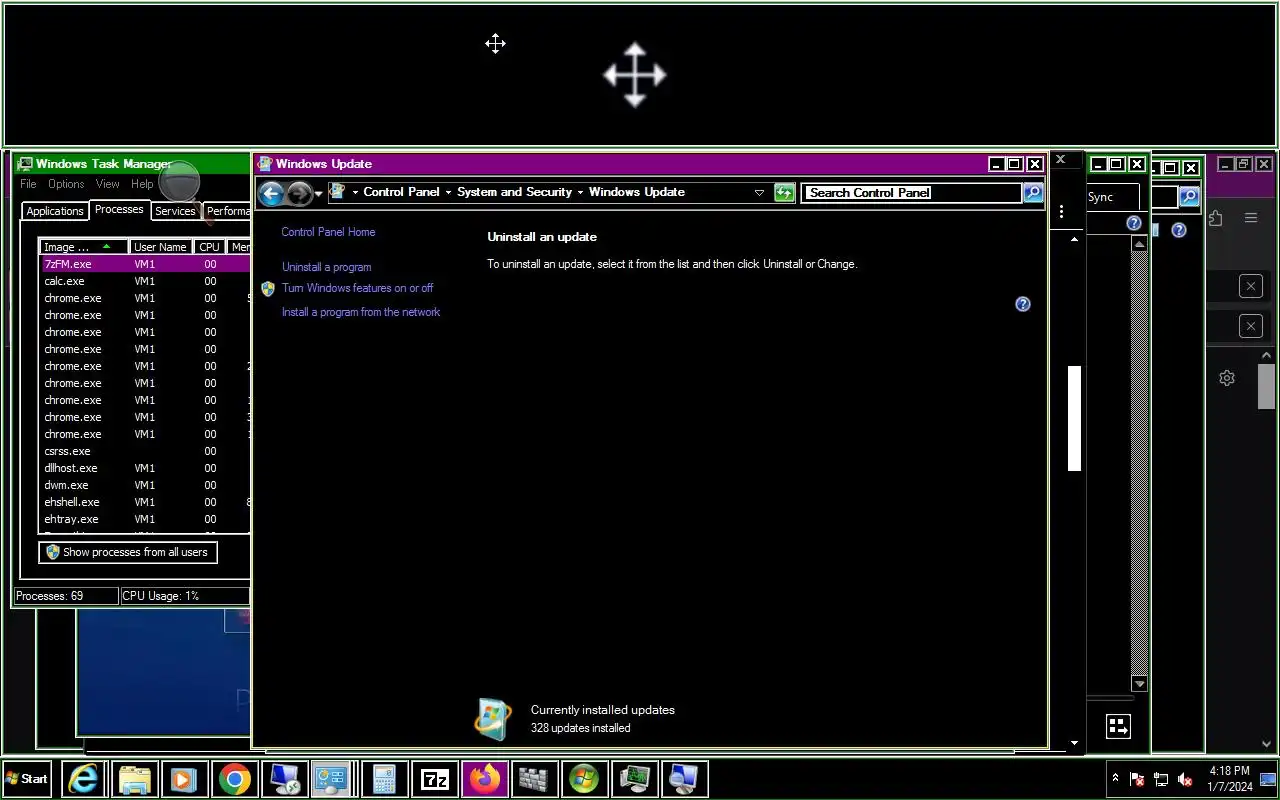Viewport: 1280px width, 800px height.
Task: Open Firefox extensions puzzle icon
Action: (1215, 218)
